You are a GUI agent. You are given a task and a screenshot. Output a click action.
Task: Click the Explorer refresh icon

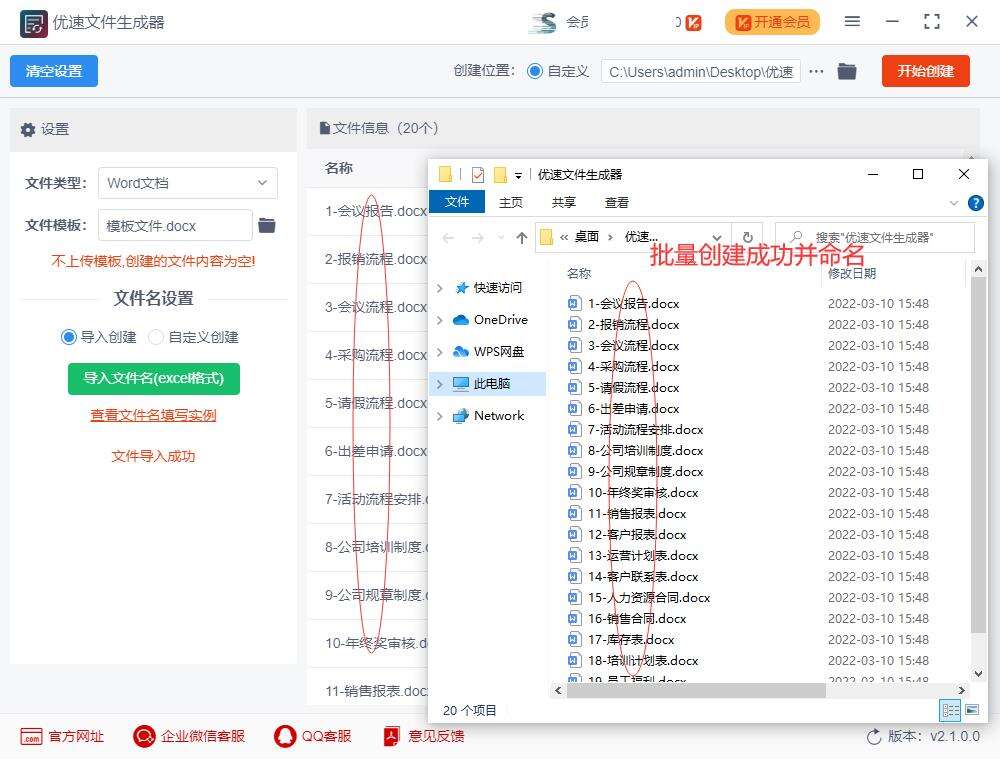747,237
